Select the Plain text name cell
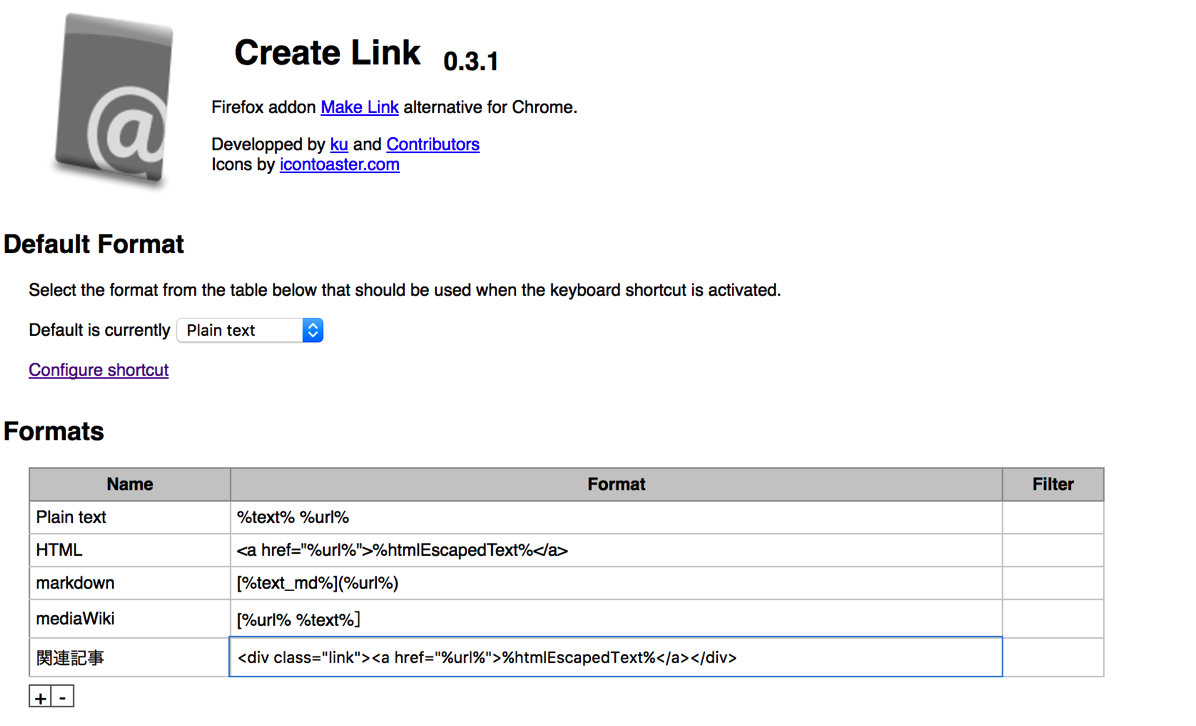This screenshot has height=726, width=1196. pos(130,517)
